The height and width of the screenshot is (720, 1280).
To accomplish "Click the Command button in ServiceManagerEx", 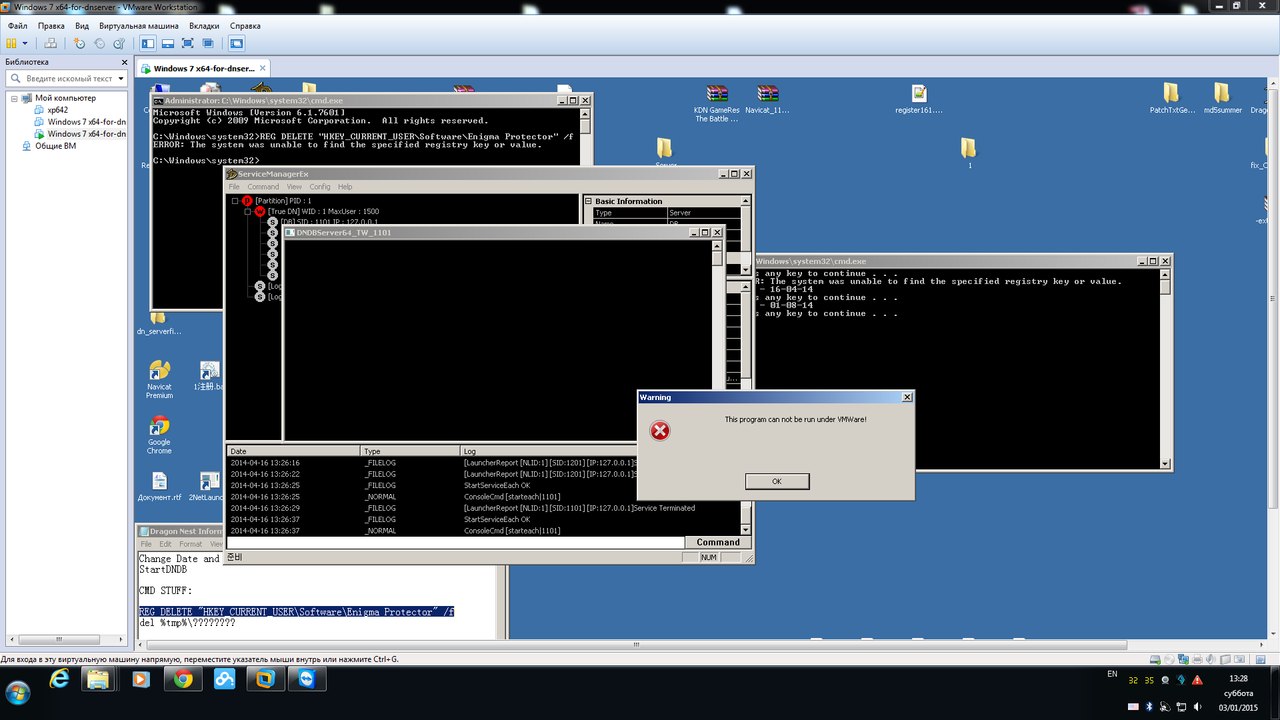I will [717, 542].
